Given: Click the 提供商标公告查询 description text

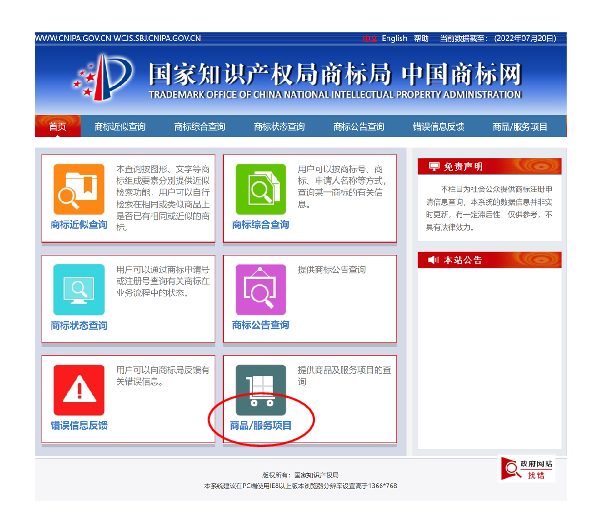Looking at the screenshot, I should point(332,269).
